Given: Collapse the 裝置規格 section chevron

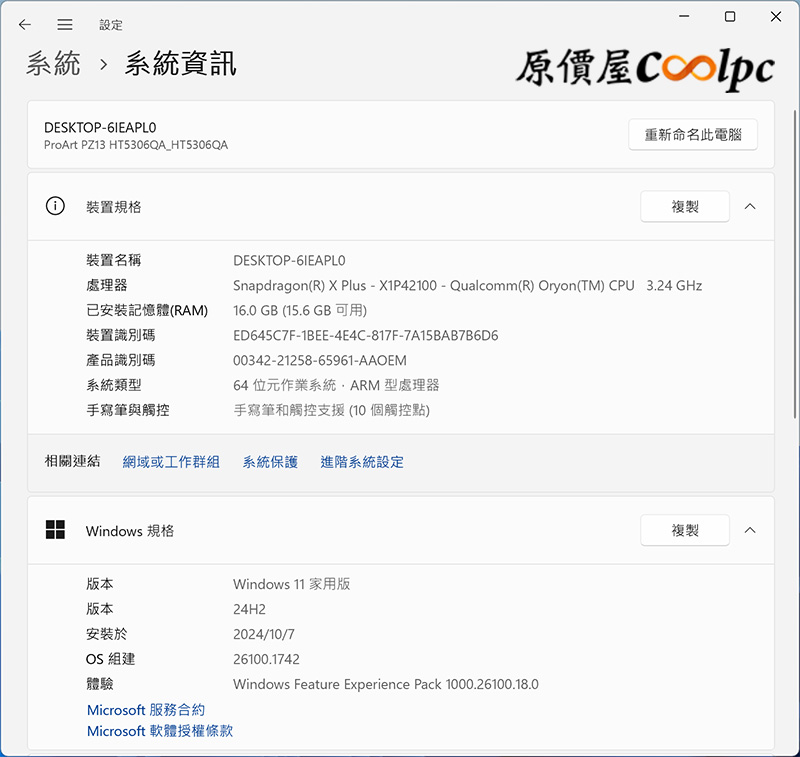Looking at the screenshot, I should pyautogui.click(x=750, y=207).
